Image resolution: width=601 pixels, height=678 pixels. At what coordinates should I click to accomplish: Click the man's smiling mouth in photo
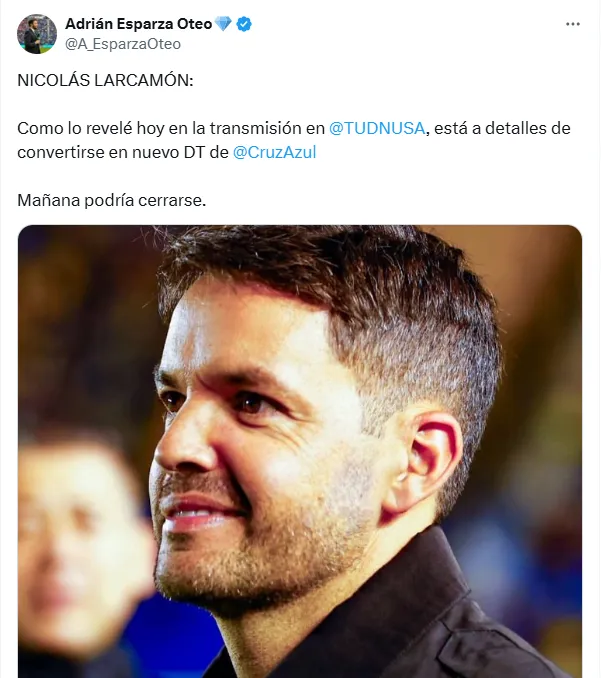click(x=199, y=513)
